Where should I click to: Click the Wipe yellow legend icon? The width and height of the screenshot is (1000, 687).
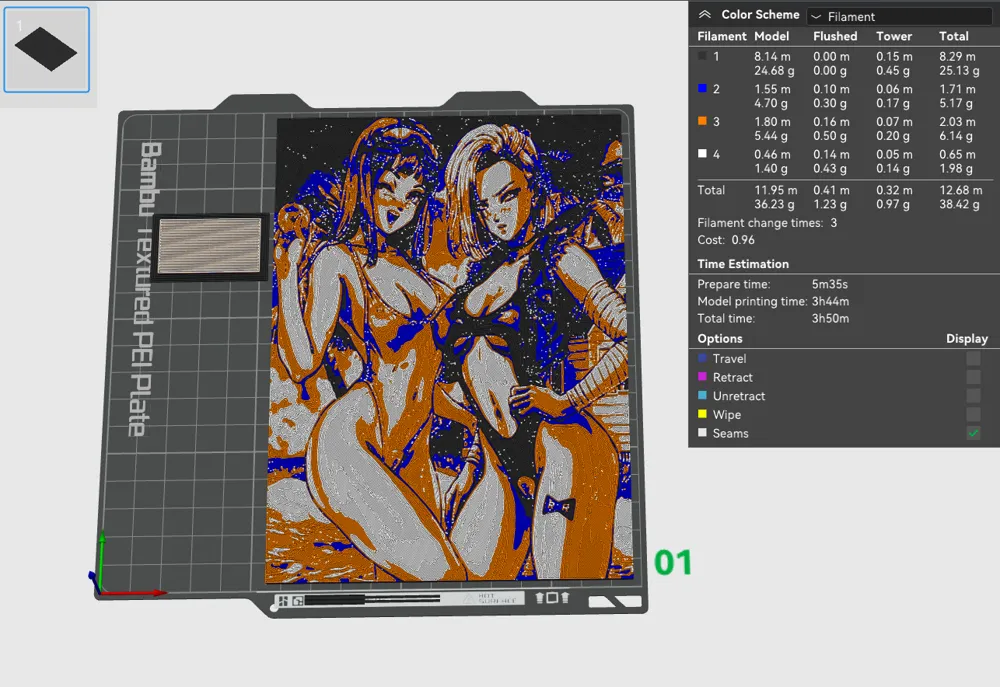pyautogui.click(x=702, y=414)
